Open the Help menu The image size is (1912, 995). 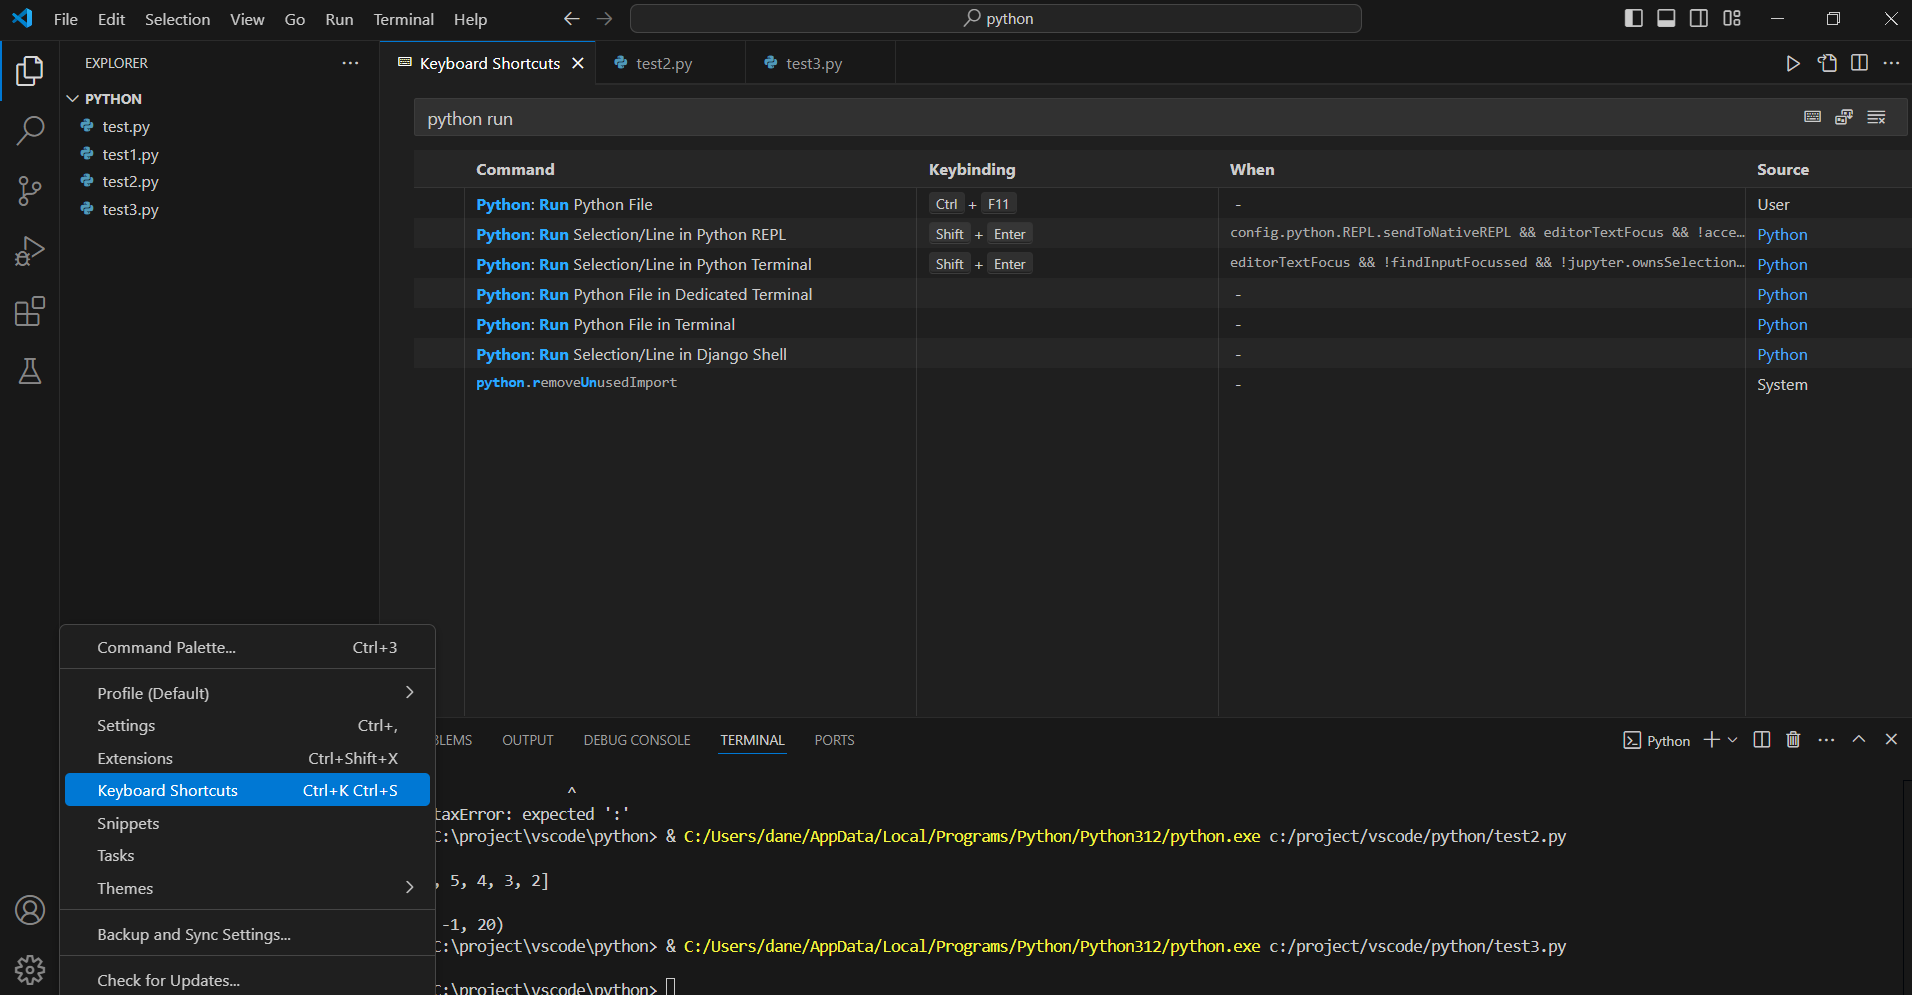coord(470,19)
